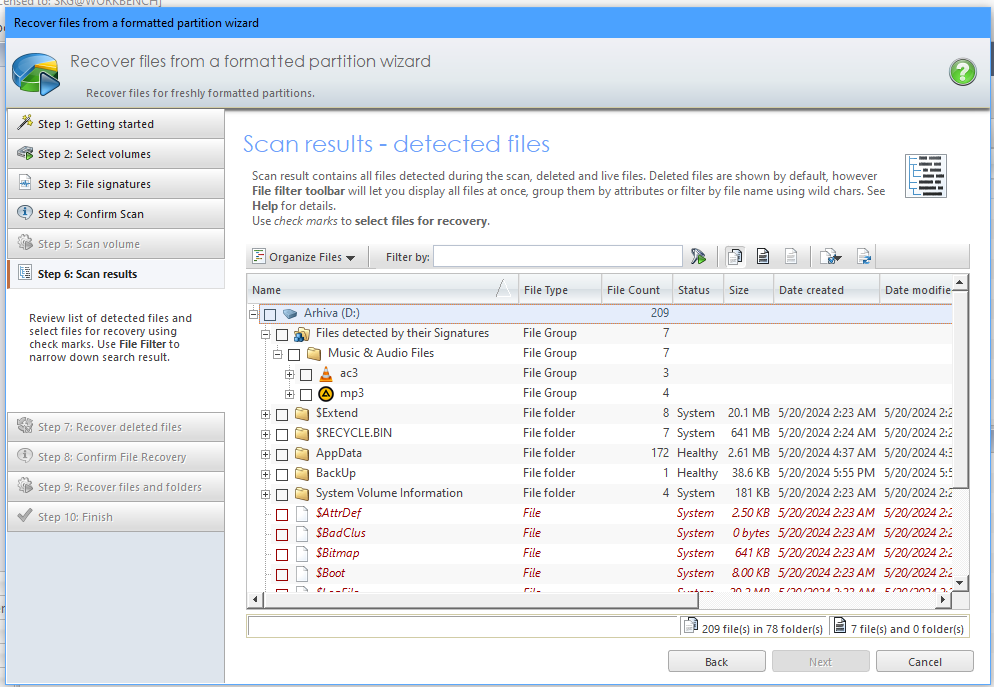This screenshot has width=994, height=687.
Task: Tick the Music & Audio Files checkbox
Action: pyautogui.click(x=294, y=354)
